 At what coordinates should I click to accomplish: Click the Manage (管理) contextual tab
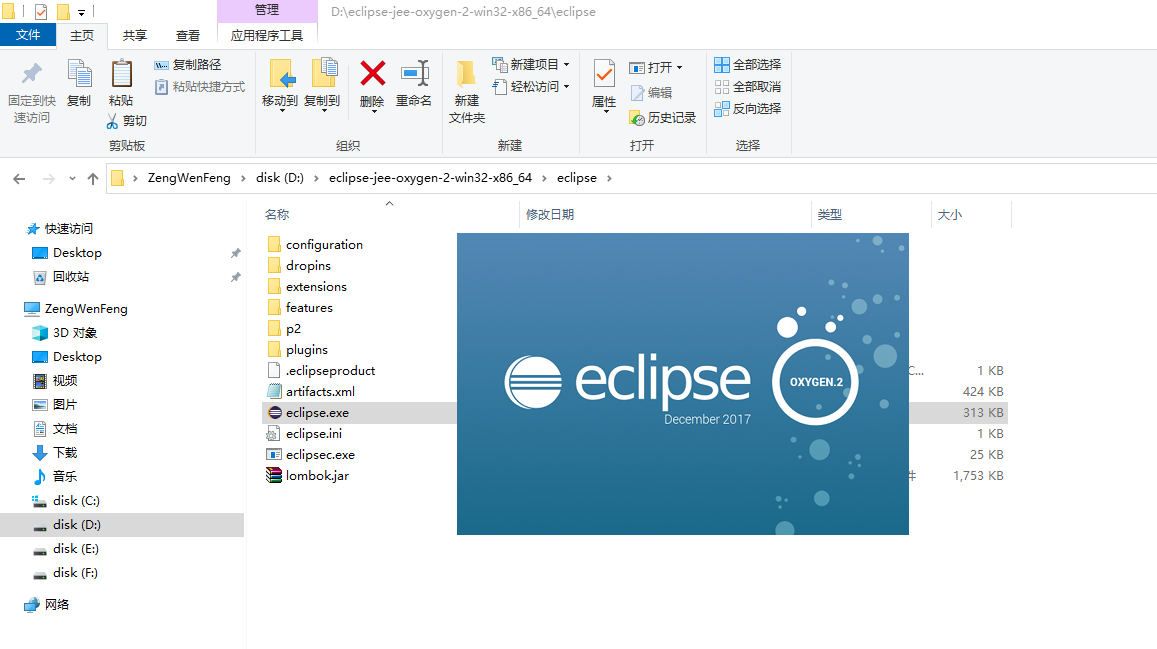point(267,10)
